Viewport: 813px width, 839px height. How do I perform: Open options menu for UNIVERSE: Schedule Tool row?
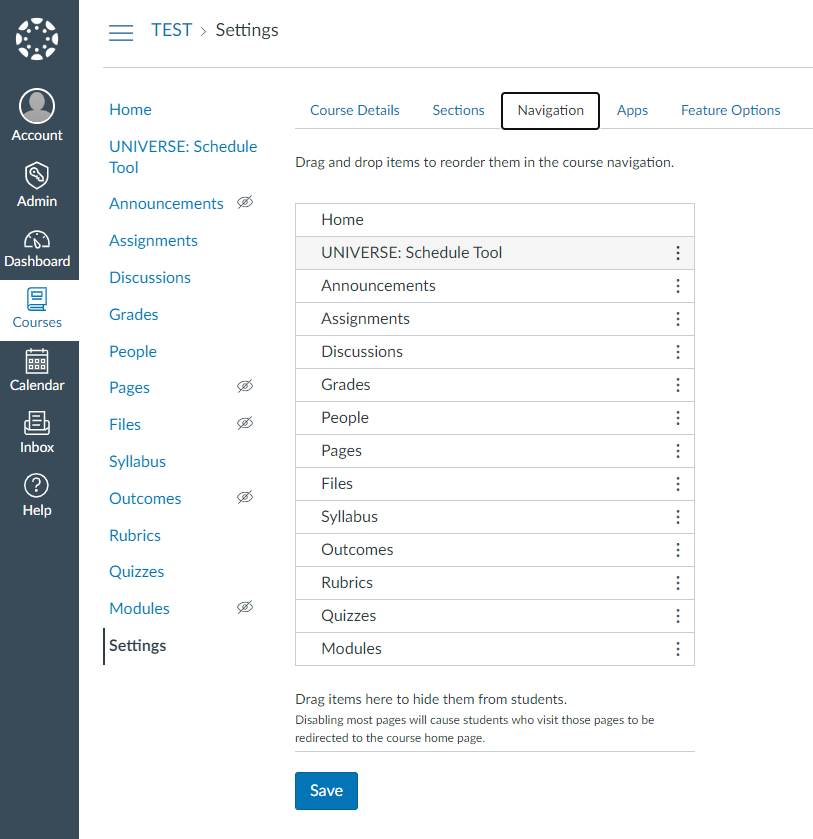(x=678, y=253)
